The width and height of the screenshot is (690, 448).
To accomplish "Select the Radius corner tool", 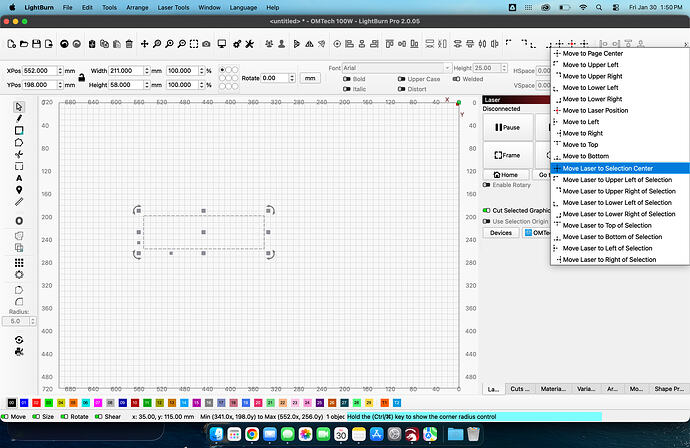I will tap(18, 302).
